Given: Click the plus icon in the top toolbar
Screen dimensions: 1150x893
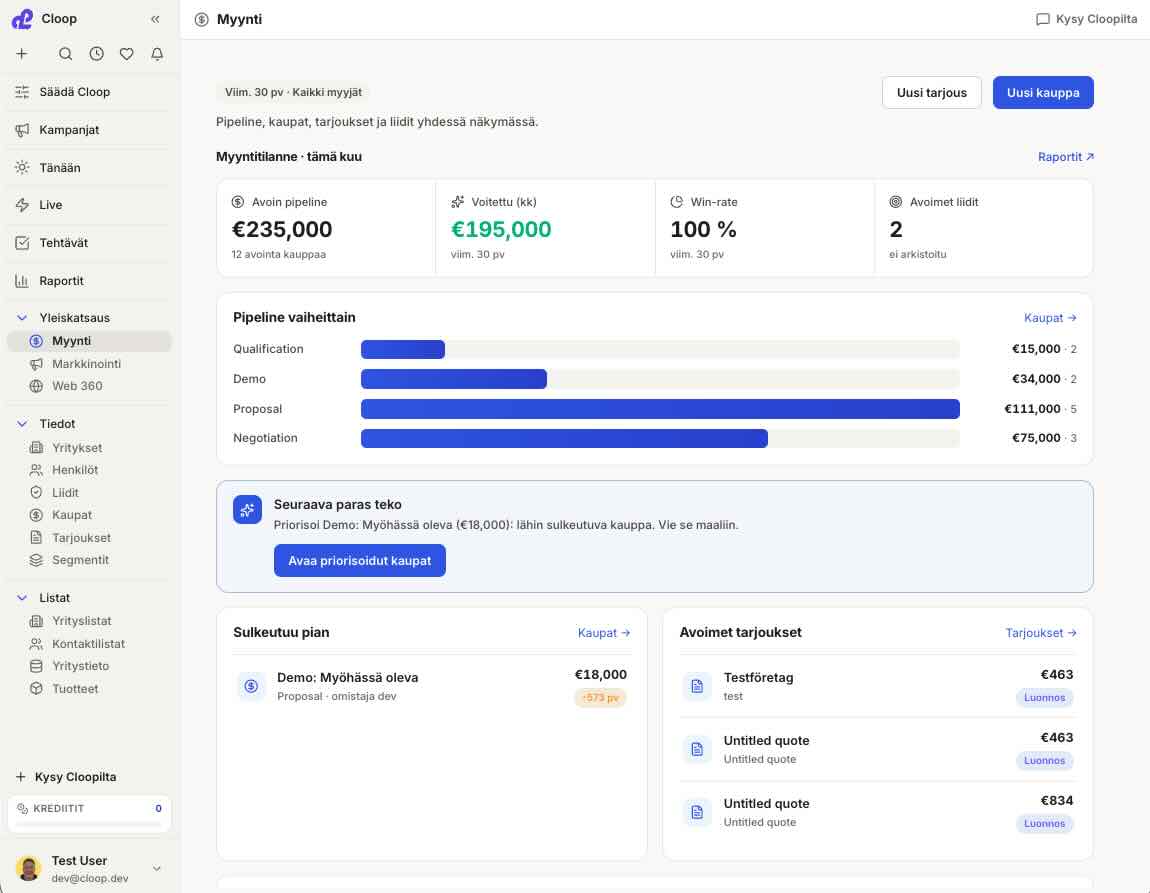Looking at the screenshot, I should (22, 54).
